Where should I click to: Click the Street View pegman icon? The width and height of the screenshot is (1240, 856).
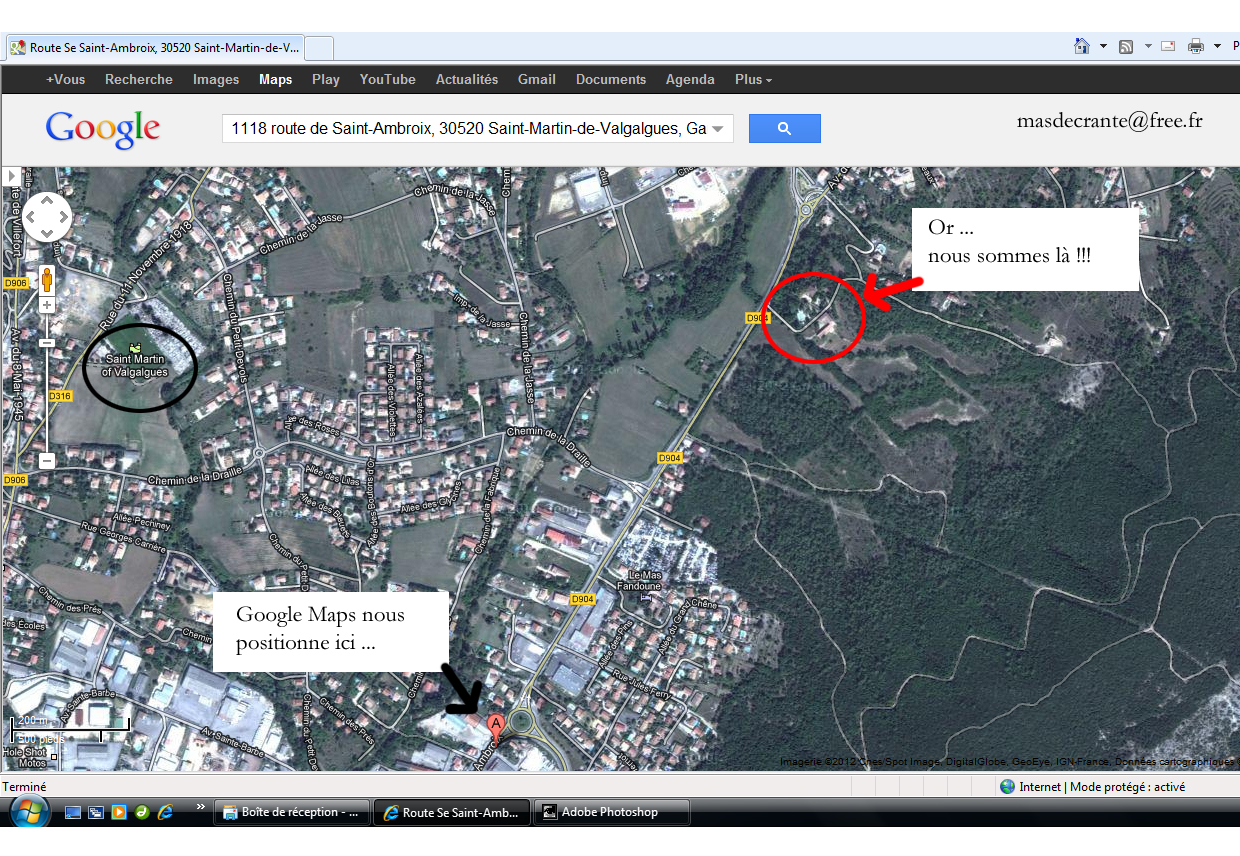point(47,280)
